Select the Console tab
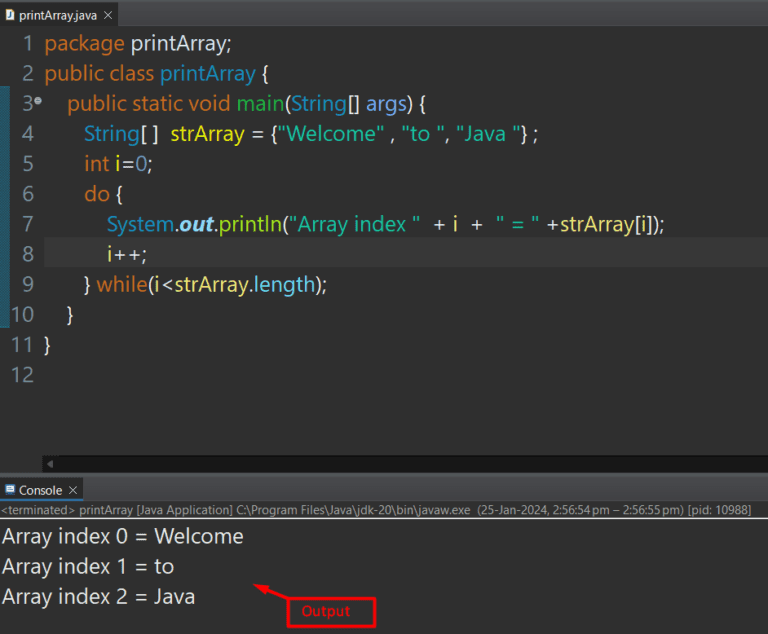768x634 pixels. pos(40,490)
